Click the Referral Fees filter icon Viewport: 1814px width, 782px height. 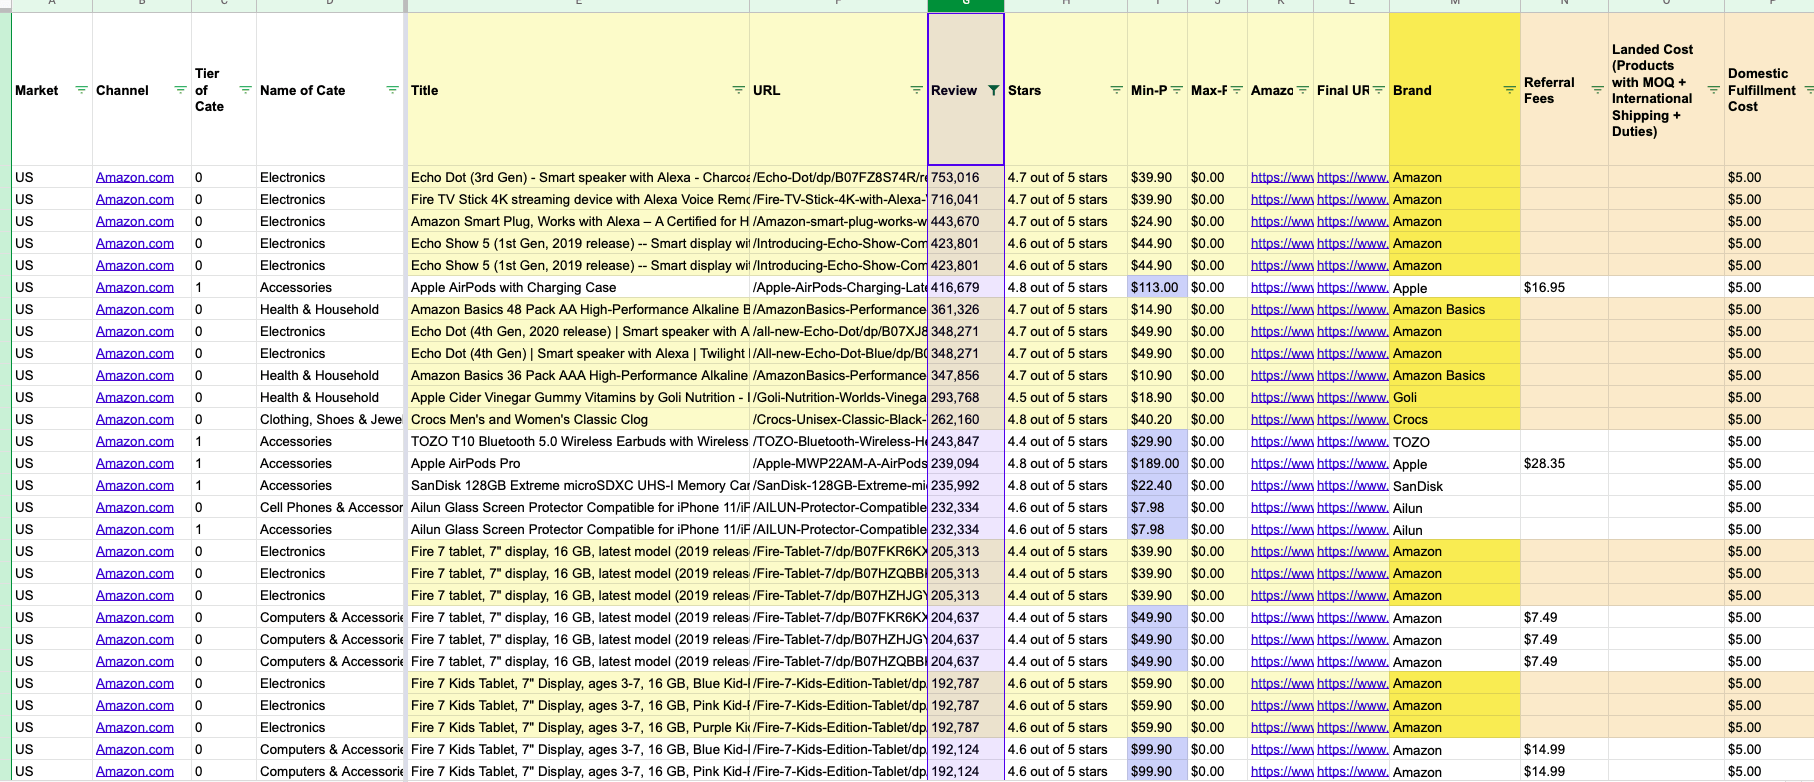pyautogui.click(x=1598, y=90)
